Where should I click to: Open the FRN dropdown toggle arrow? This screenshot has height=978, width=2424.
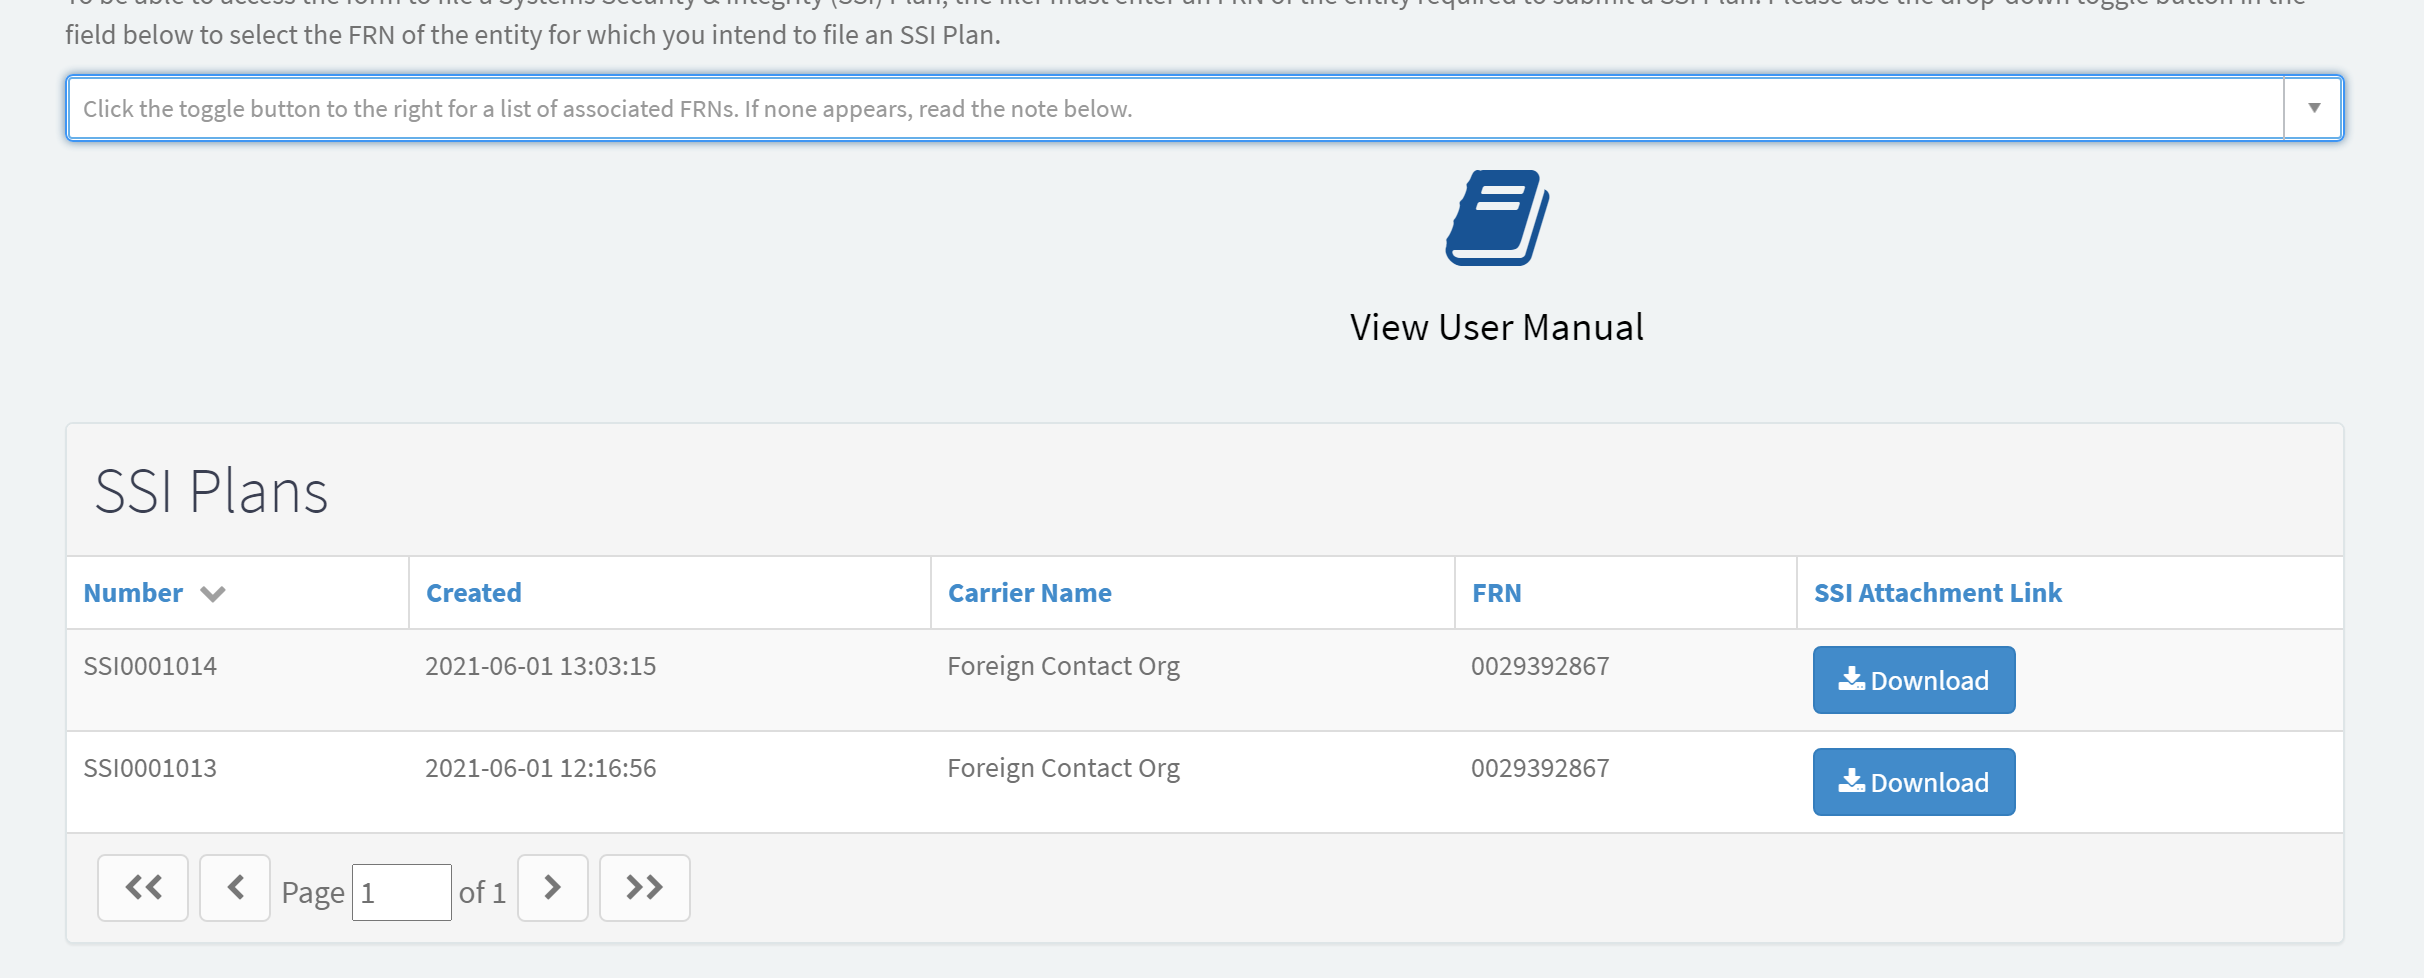tap(2313, 108)
